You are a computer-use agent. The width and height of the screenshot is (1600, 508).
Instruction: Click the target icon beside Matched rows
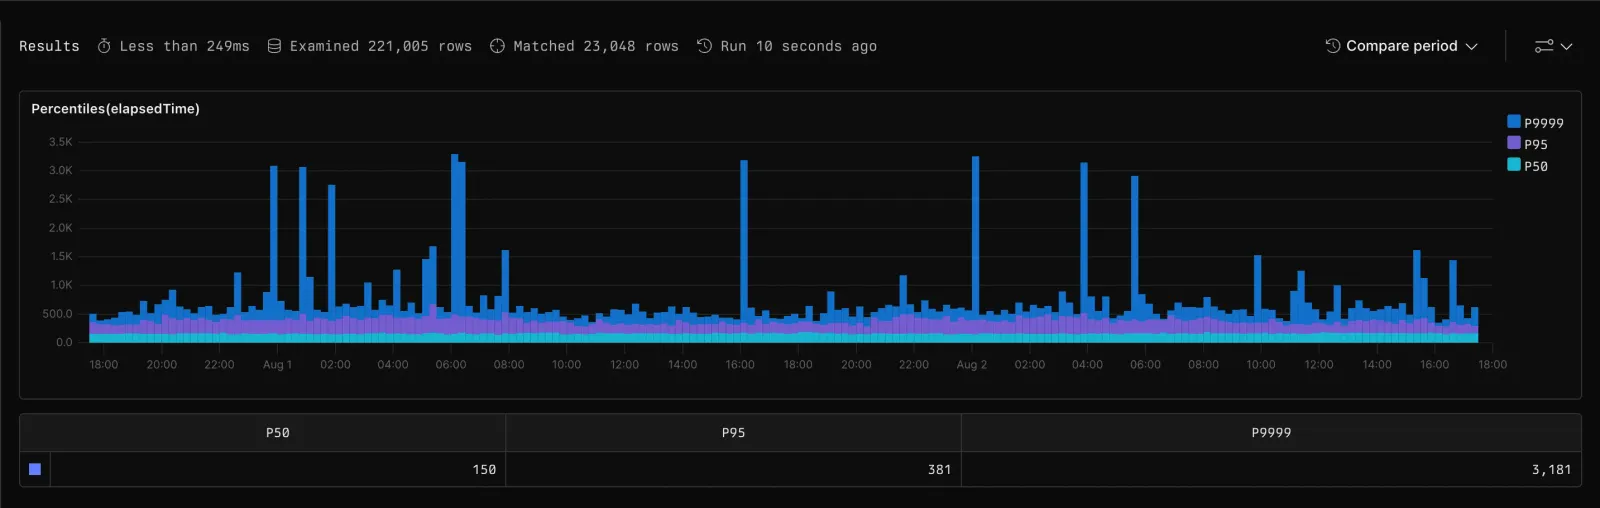pyautogui.click(x=497, y=46)
